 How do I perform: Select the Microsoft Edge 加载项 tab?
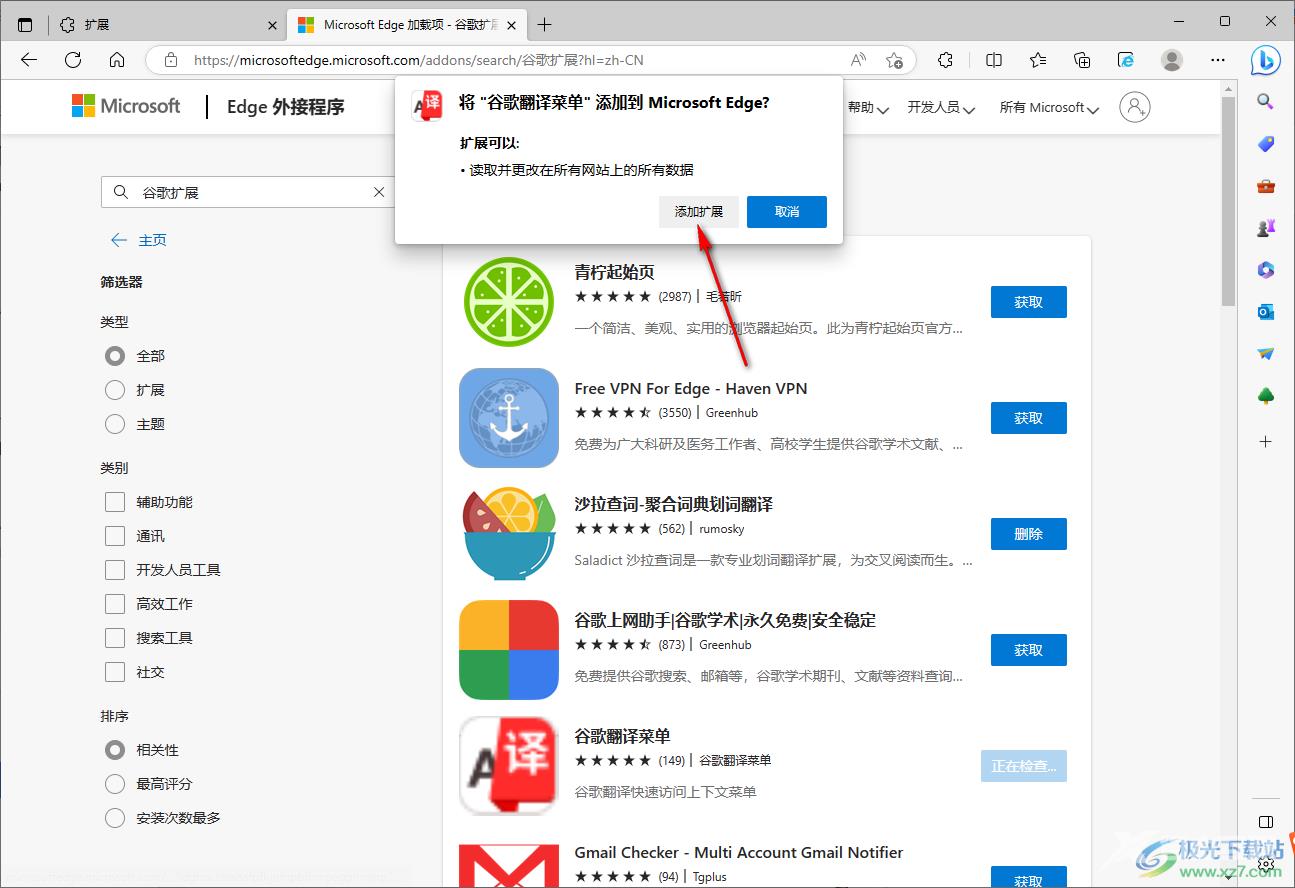[406, 25]
